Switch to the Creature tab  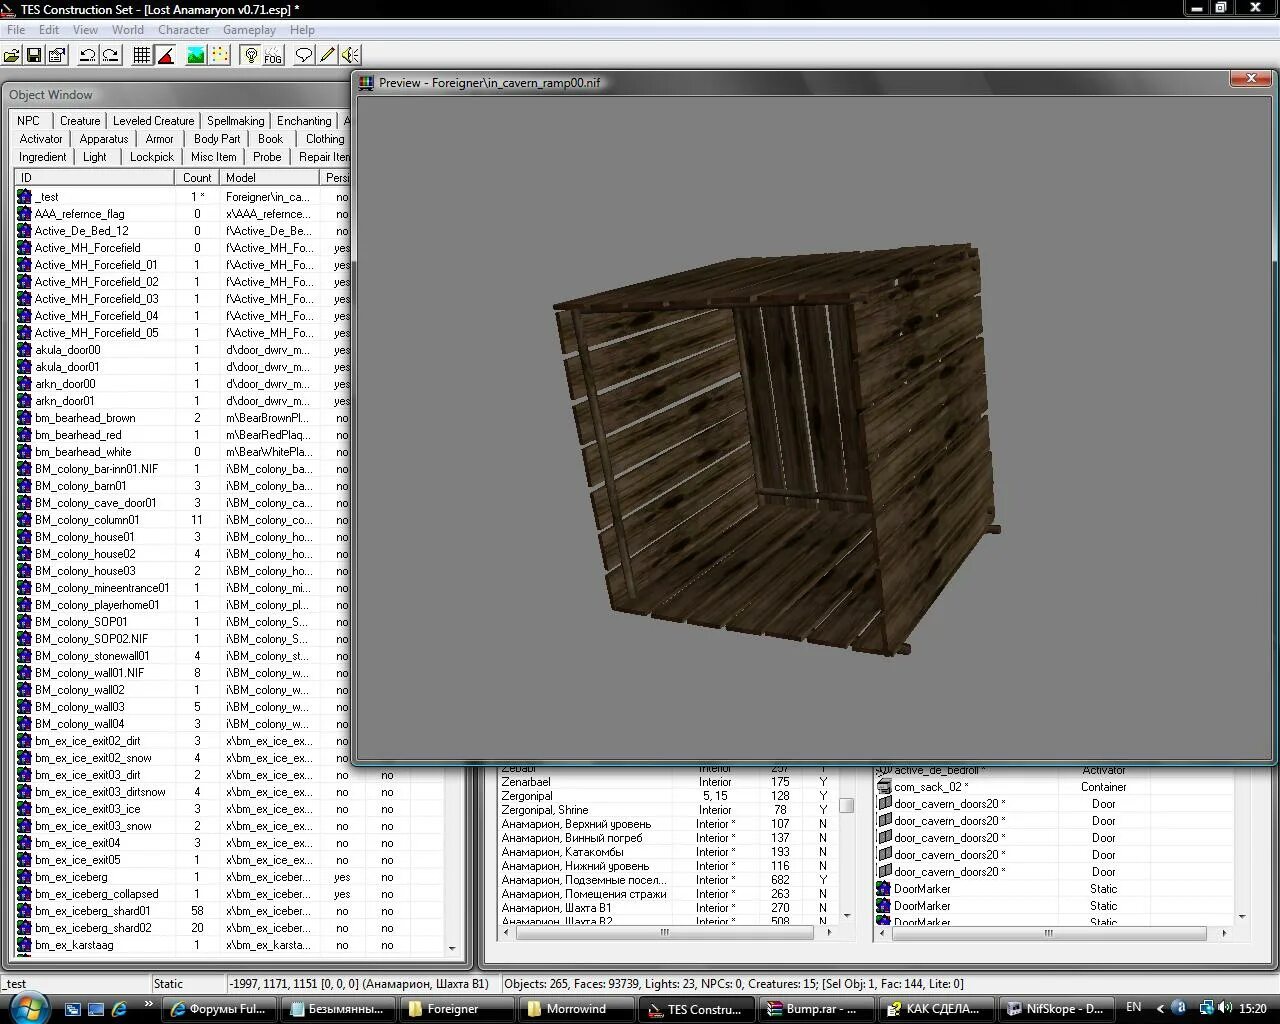(80, 121)
